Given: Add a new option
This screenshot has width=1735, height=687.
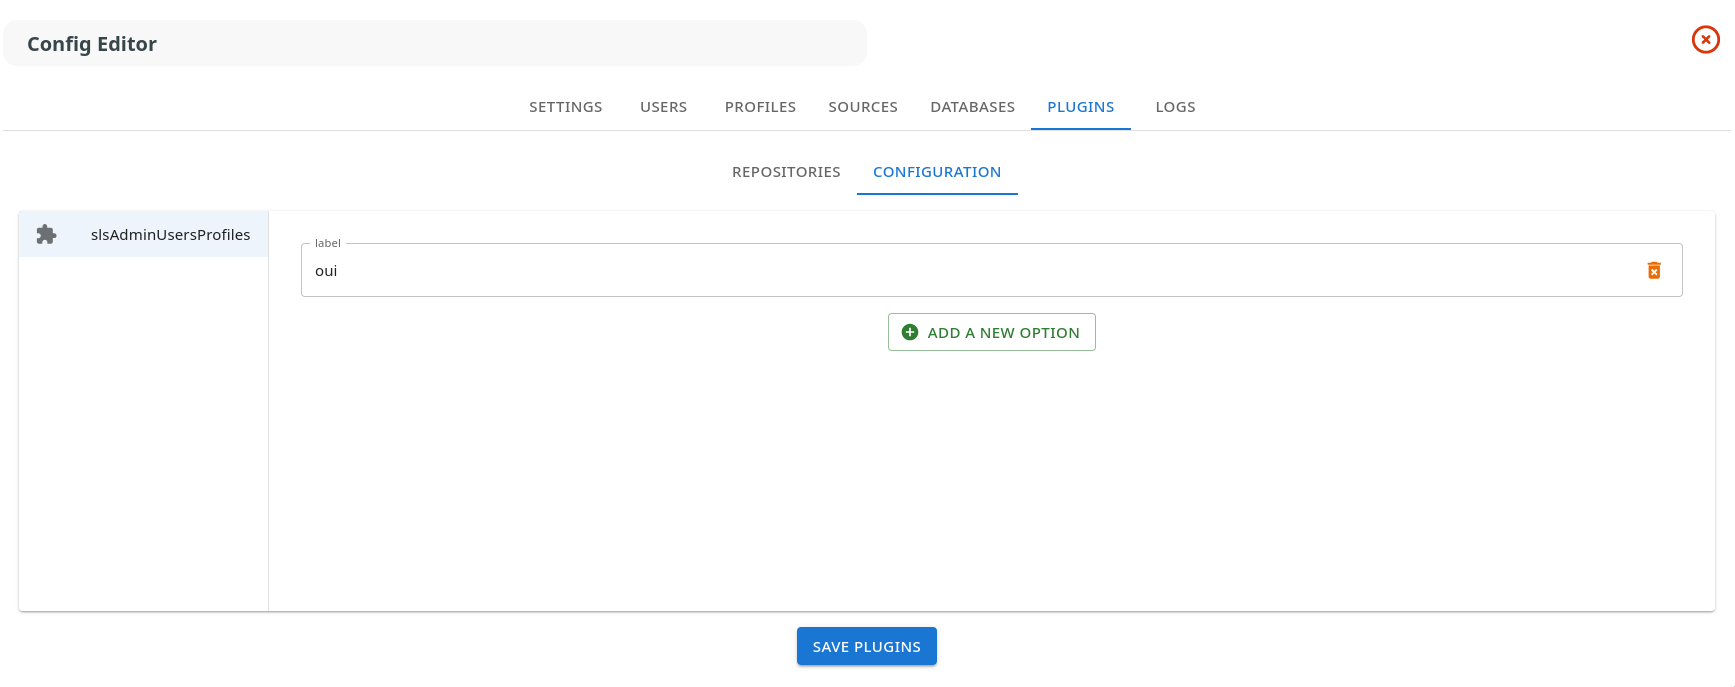Looking at the screenshot, I should point(992,332).
